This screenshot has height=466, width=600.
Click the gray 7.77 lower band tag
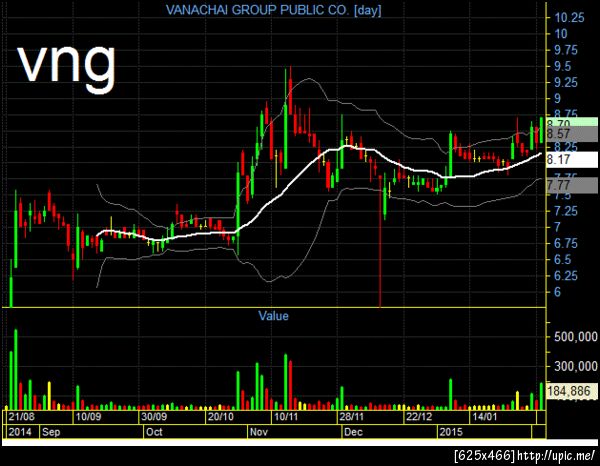pyautogui.click(x=572, y=186)
